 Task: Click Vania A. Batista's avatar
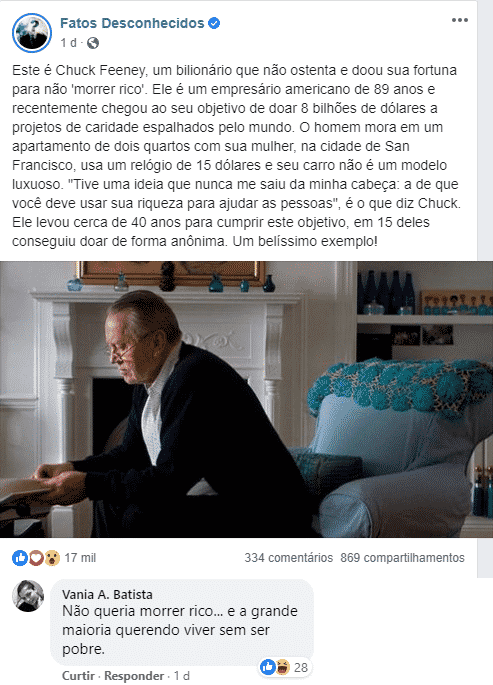(x=28, y=596)
